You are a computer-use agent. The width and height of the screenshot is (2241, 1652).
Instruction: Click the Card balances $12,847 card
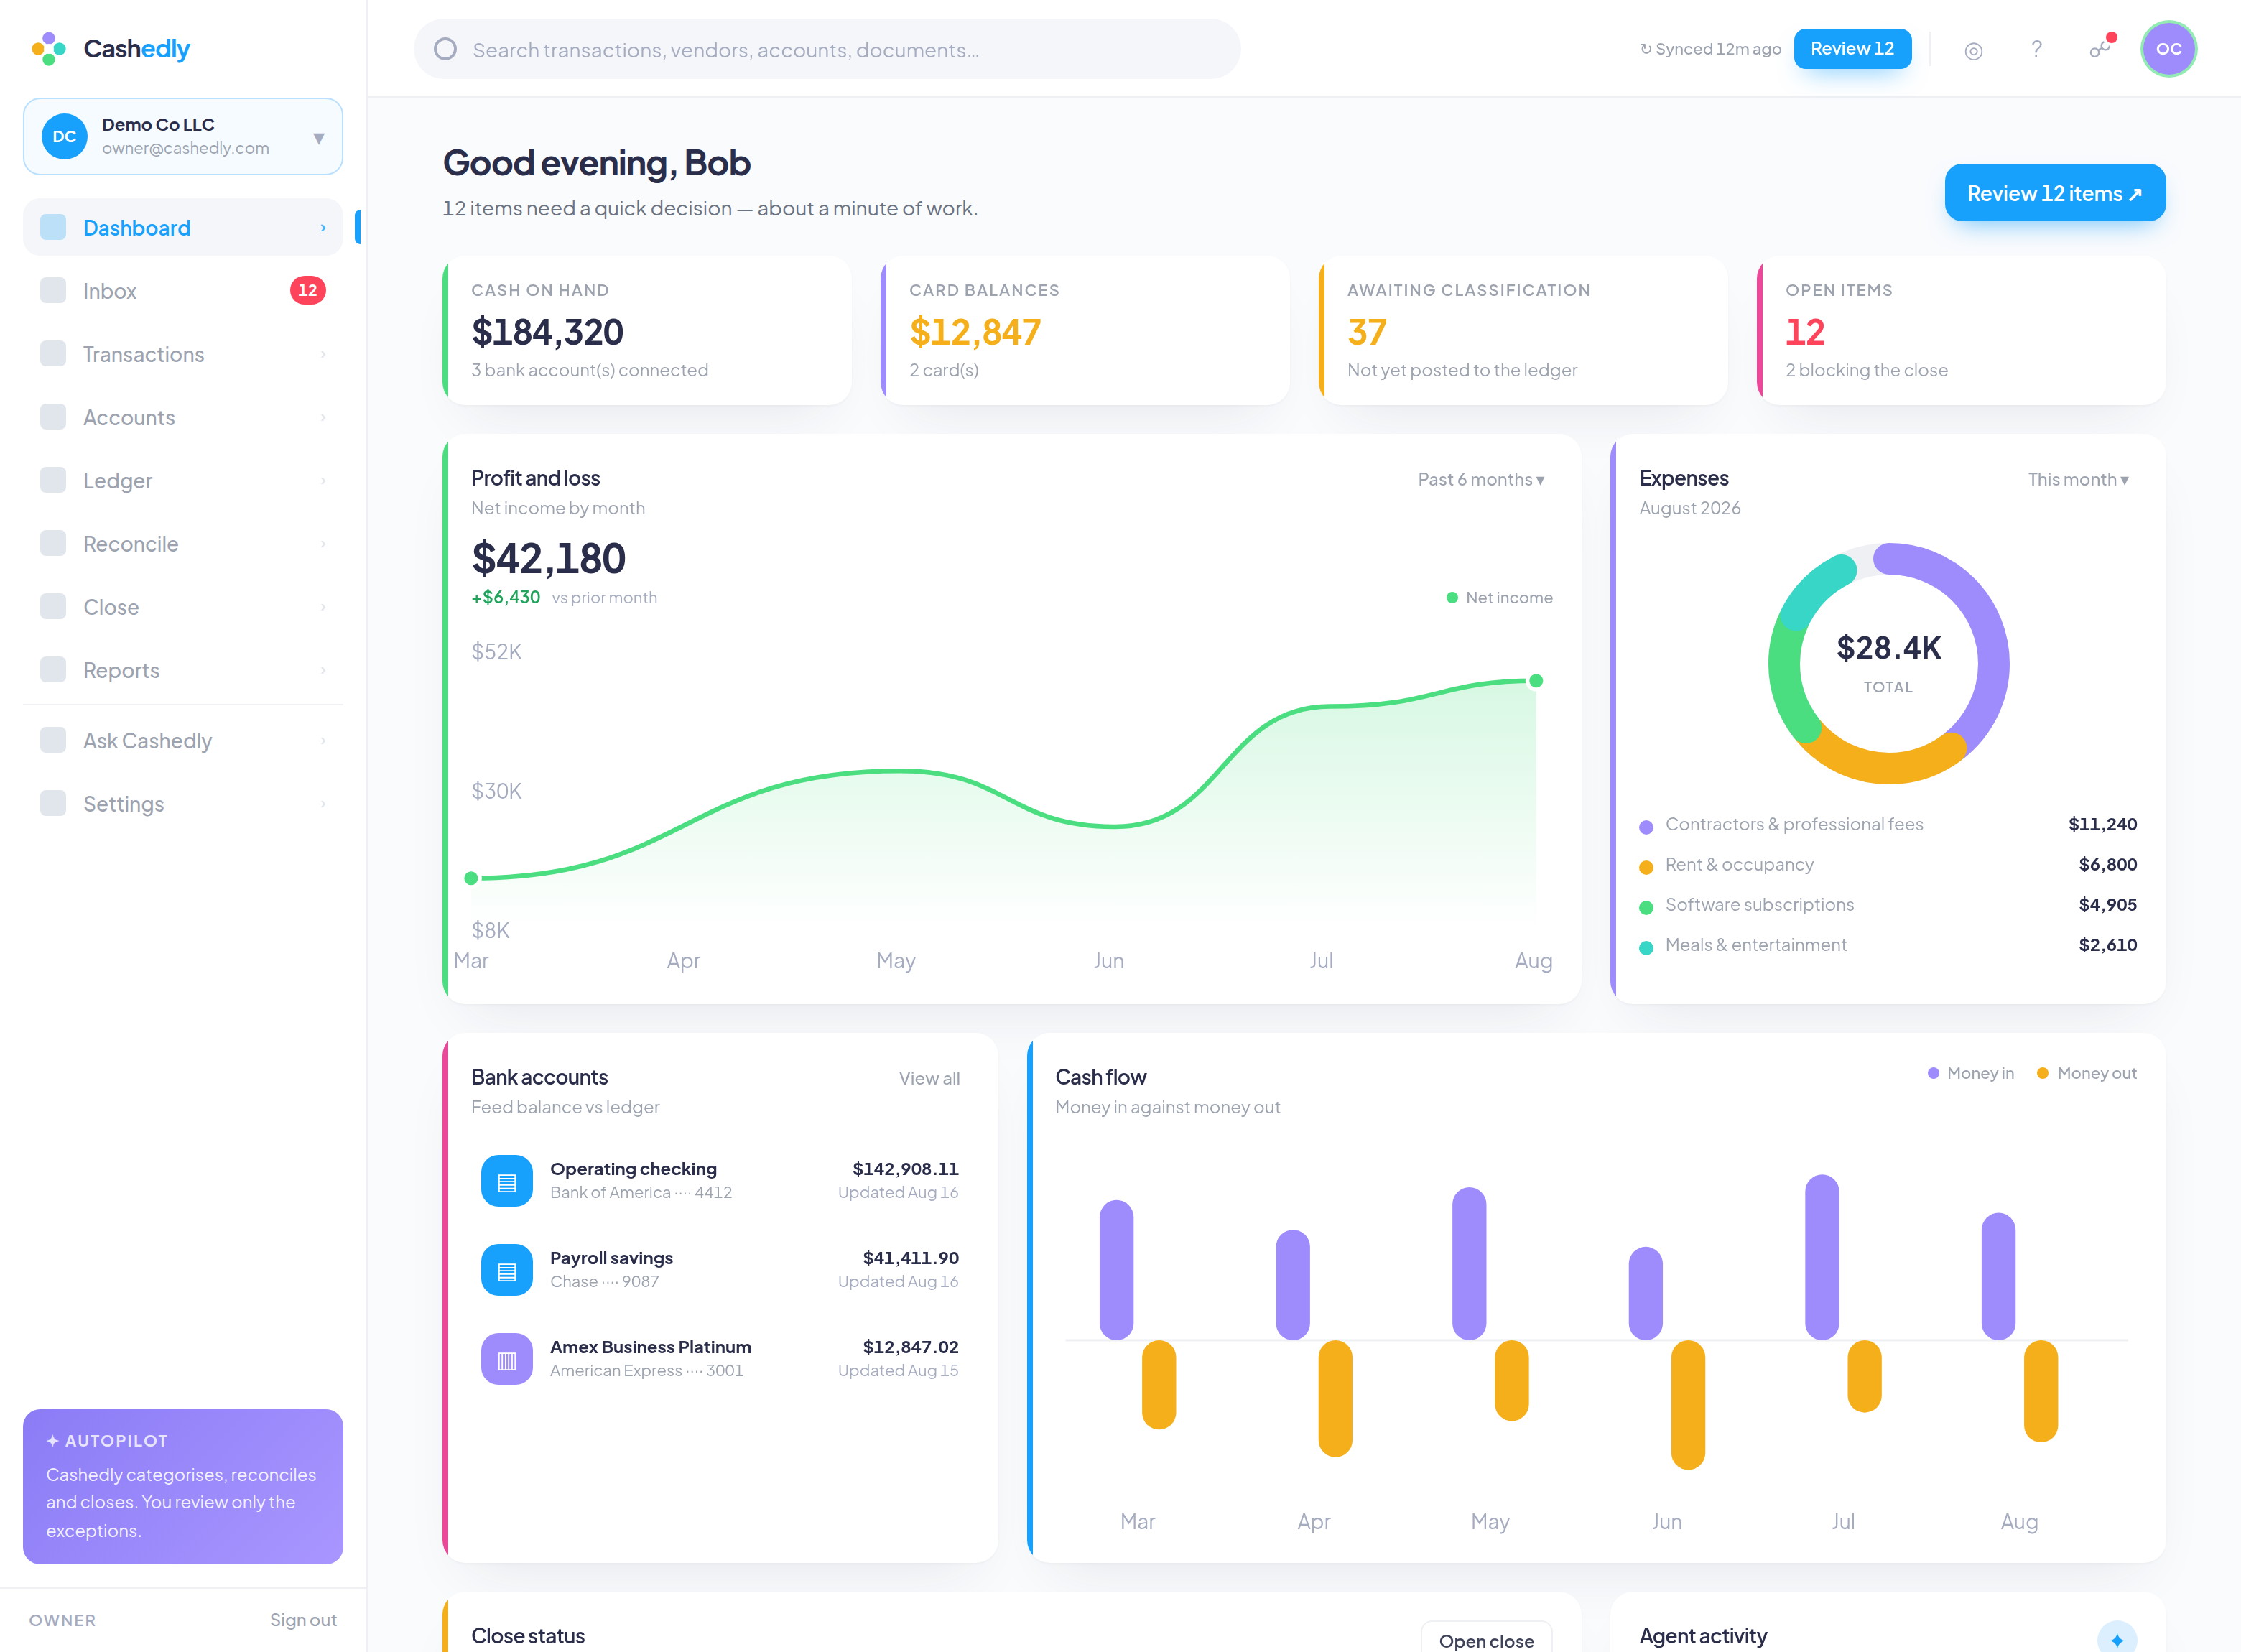1085,330
